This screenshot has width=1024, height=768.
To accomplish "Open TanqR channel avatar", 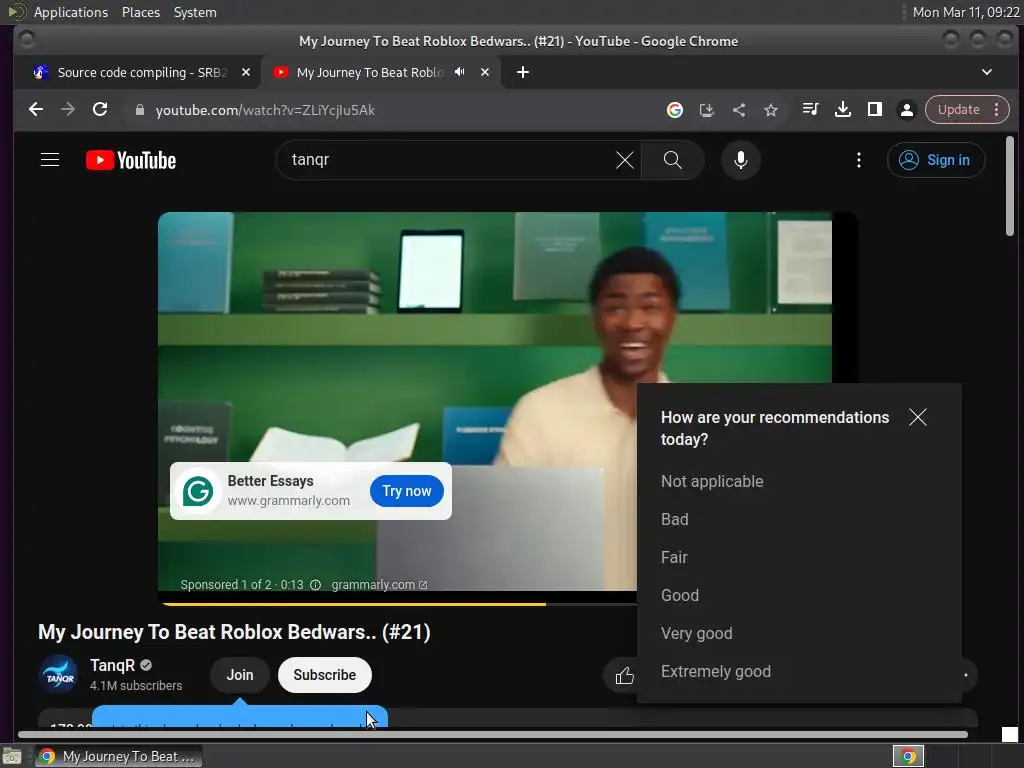I will 59,675.
